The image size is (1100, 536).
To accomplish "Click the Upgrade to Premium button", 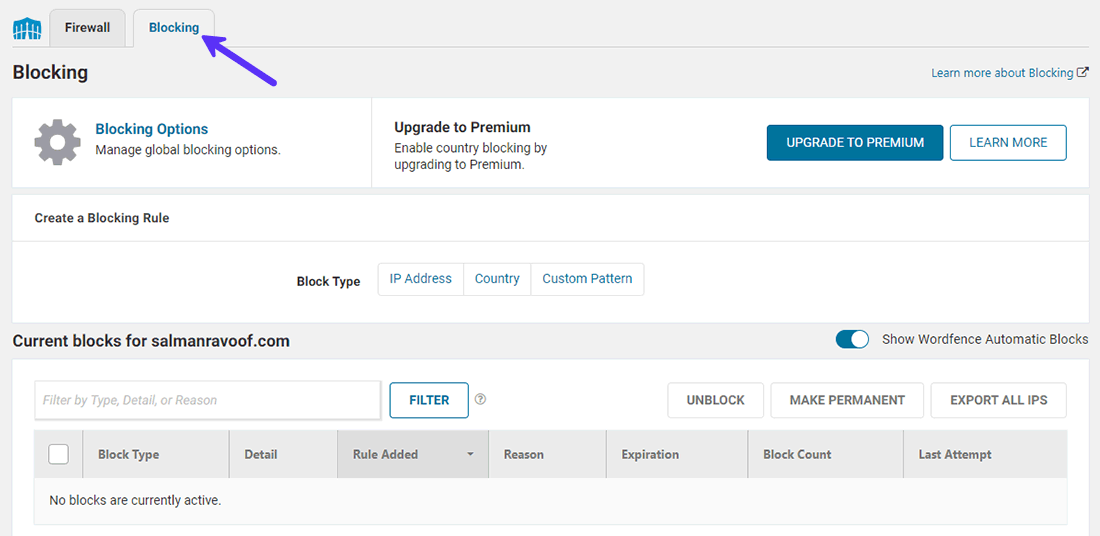I will (x=854, y=142).
